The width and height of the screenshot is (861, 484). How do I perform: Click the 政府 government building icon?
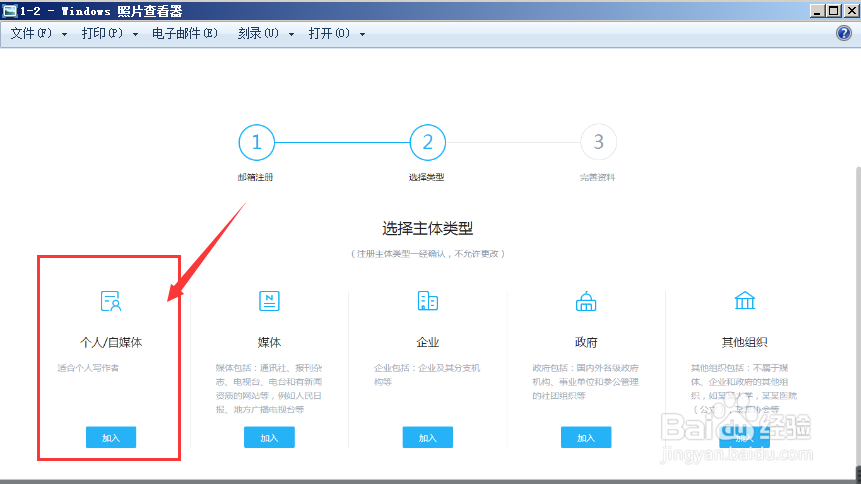point(586,301)
